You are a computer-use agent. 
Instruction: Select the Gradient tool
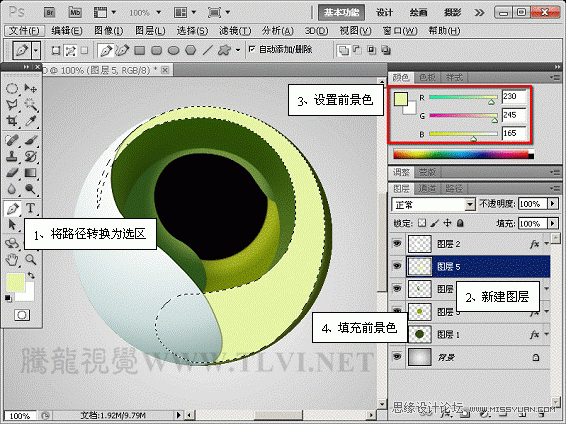[30, 172]
